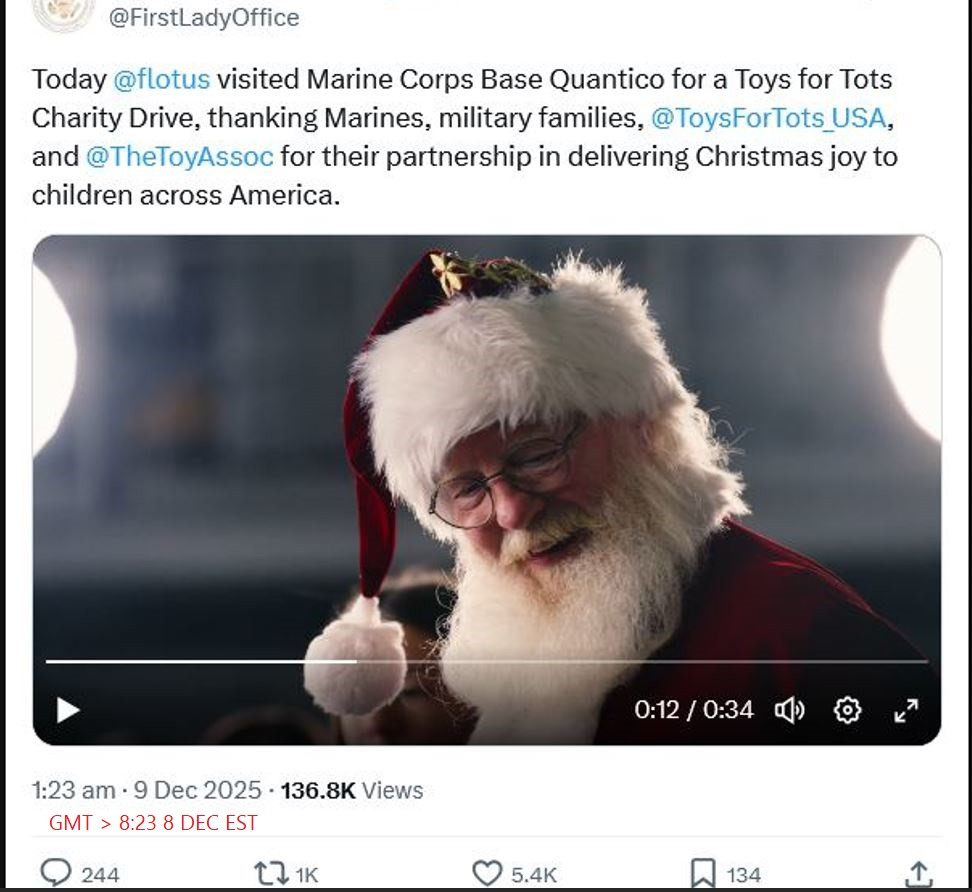Viewport: 972px width, 892px height.
Task: Open the @FirstLadyOffice handle
Action: tap(203, 17)
